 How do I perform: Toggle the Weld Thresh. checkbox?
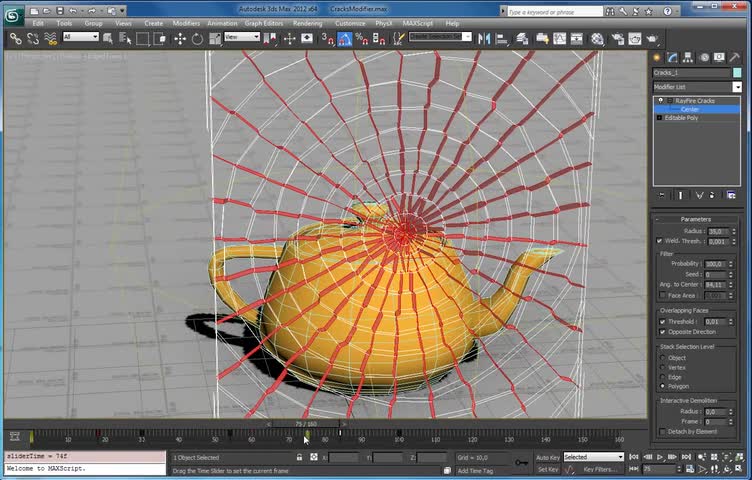pyautogui.click(x=659, y=241)
